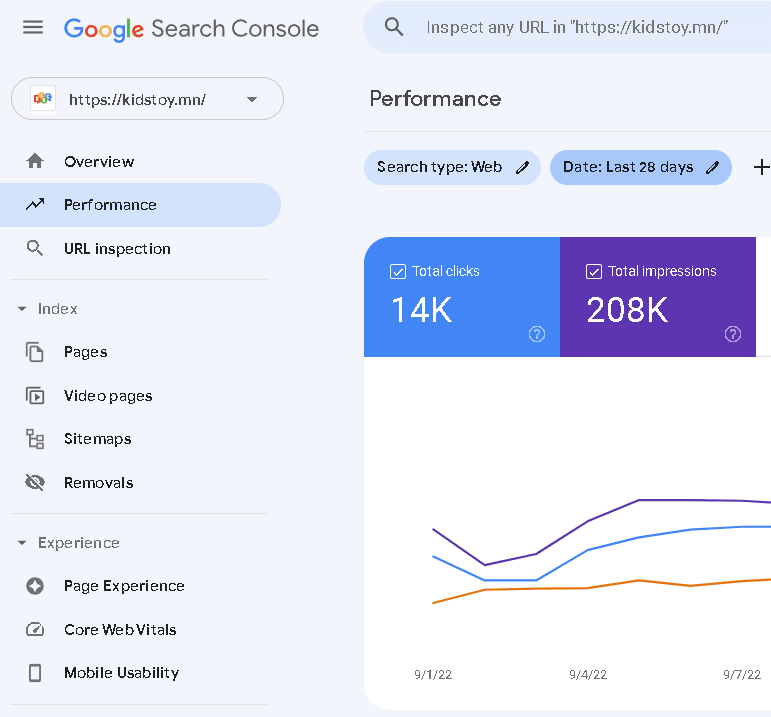The image size is (771, 717).
Task: Click the Pages document icon
Action: (x=35, y=352)
